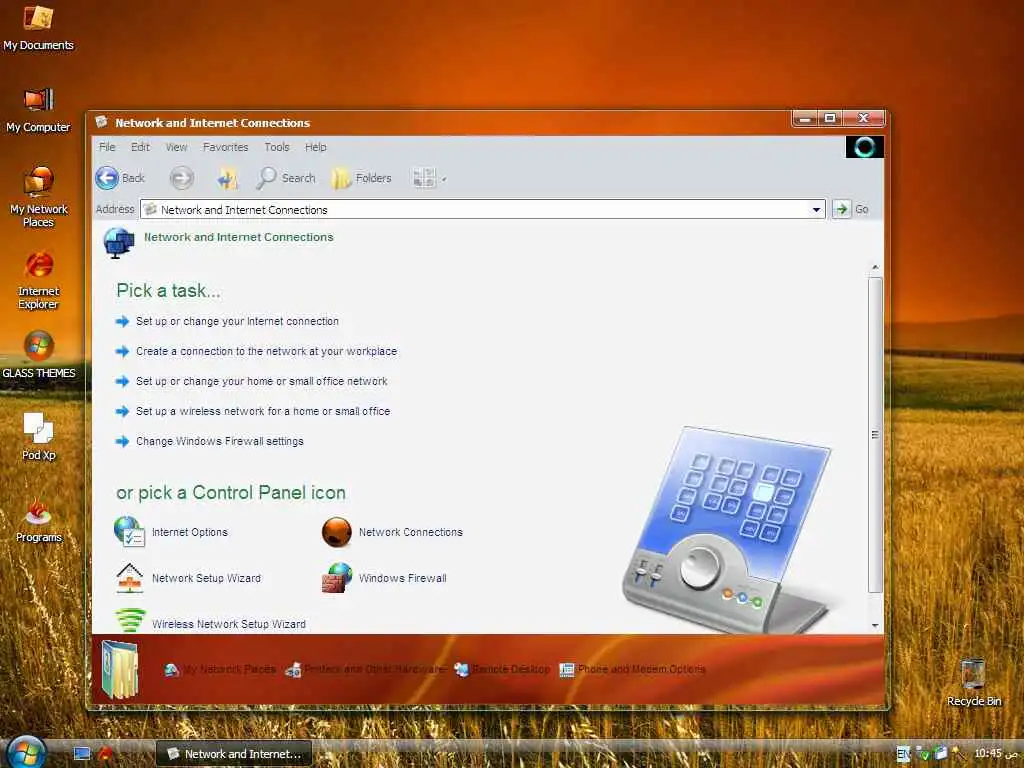
Task: Toggle the Folders pane
Action: click(x=362, y=178)
